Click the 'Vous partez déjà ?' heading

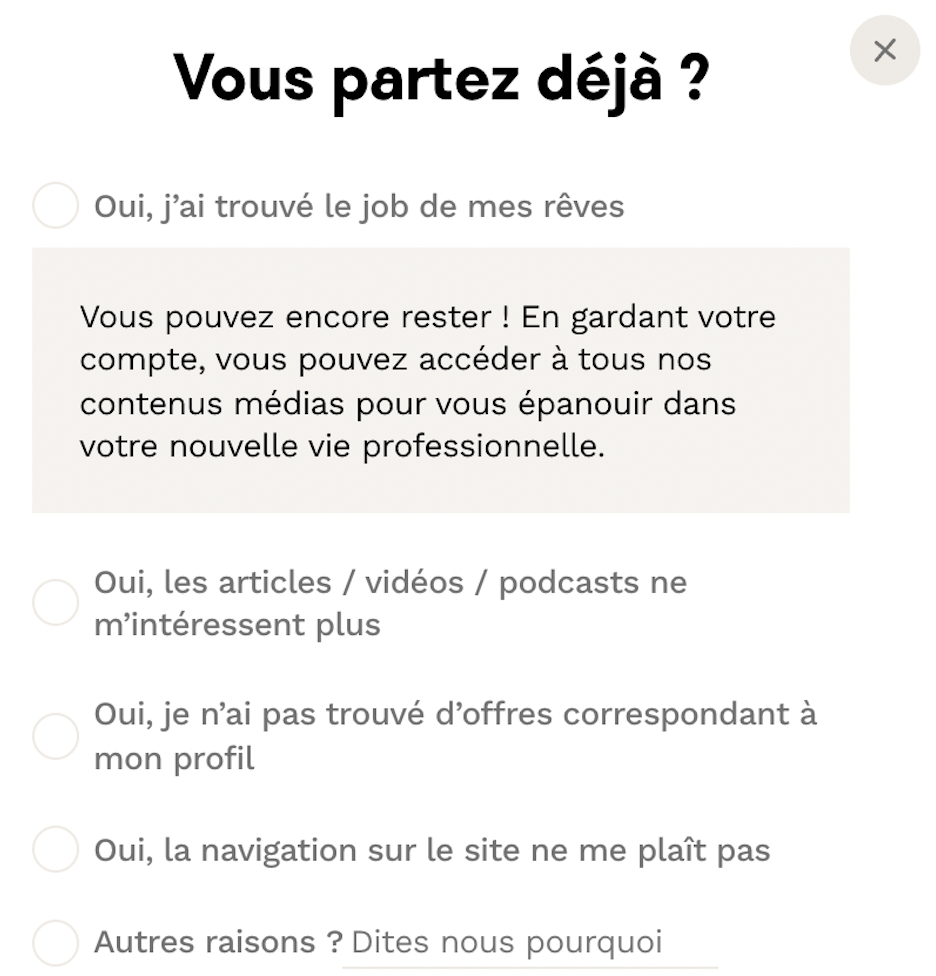440,77
